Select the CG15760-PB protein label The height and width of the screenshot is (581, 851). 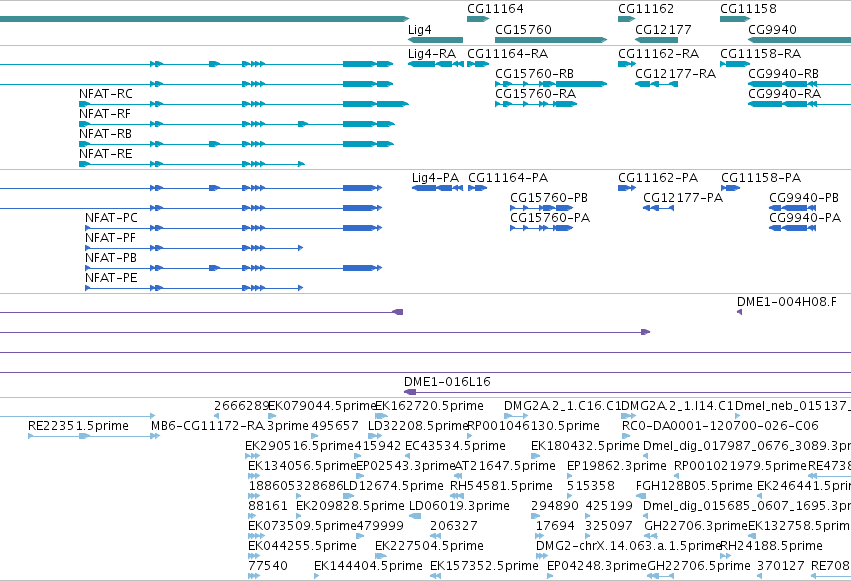coord(549,198)
